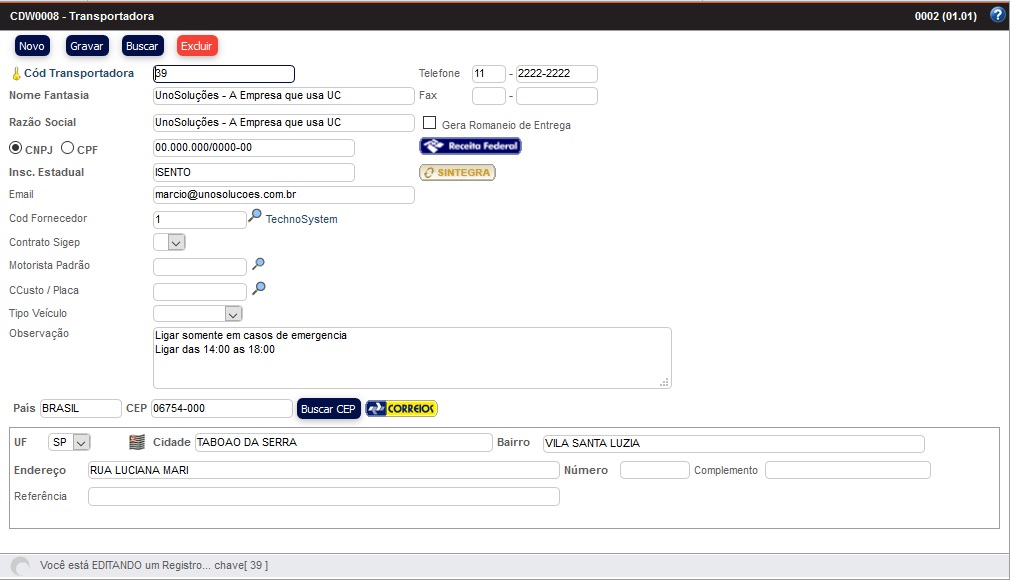Select the CPF radio option
The width and height of the screenshot is (1010, 580).
pyautogui.click(x=68, y=148)
